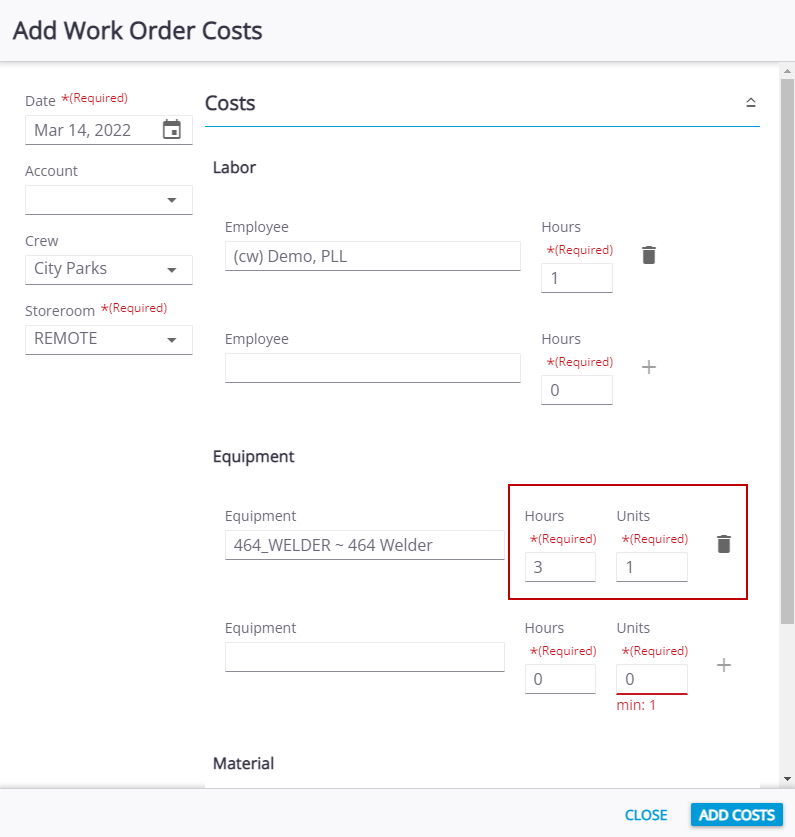
Task: Click the scroll down arrow of the scrollbar
Action: point(788,779)
